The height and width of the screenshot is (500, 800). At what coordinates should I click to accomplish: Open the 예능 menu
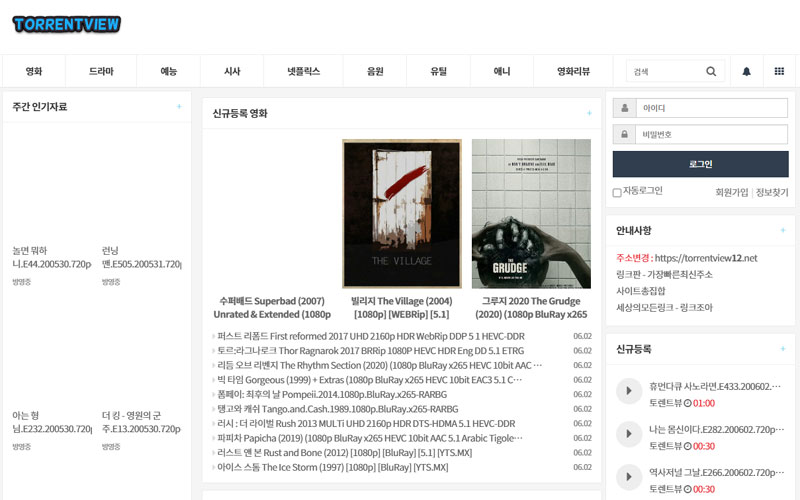click(168, 71)
